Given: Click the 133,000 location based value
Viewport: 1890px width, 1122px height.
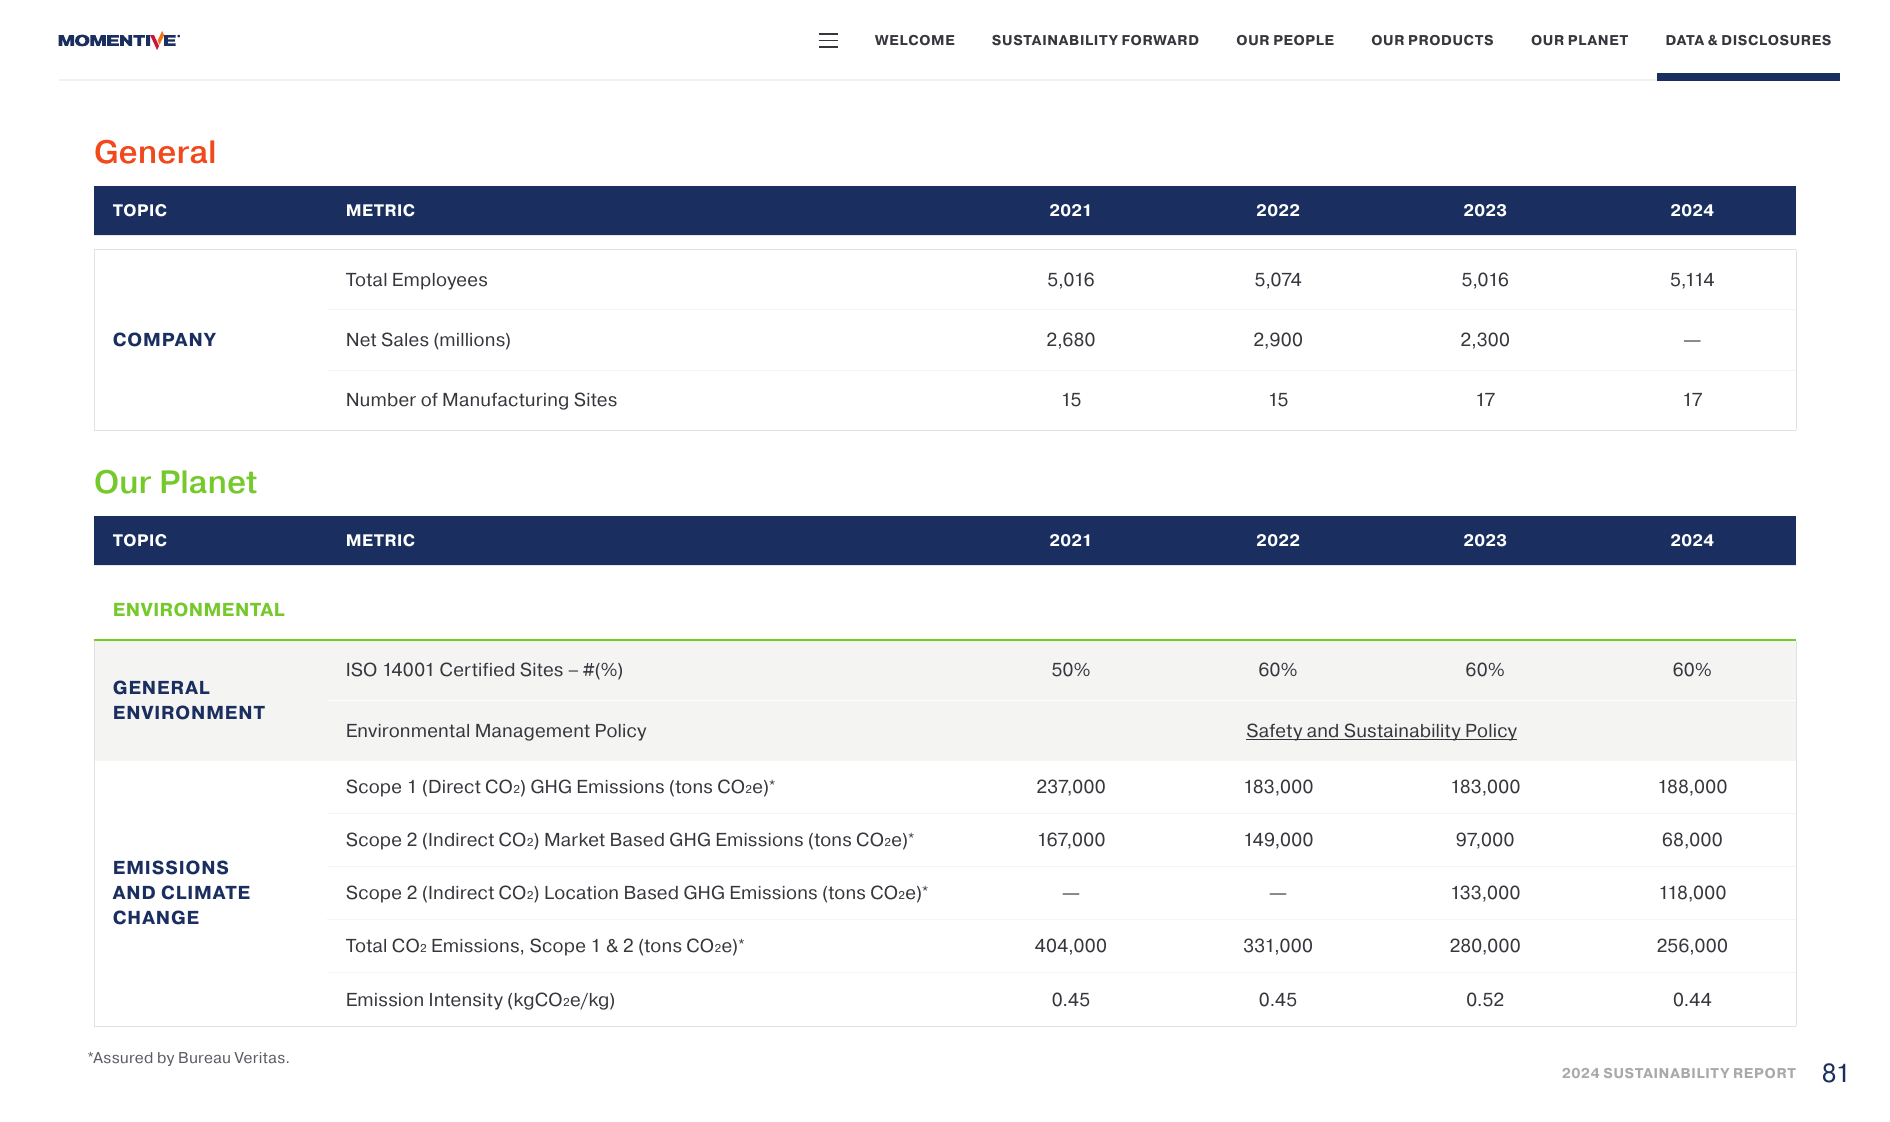Looking at the screenshot, I should [1485, 893].
